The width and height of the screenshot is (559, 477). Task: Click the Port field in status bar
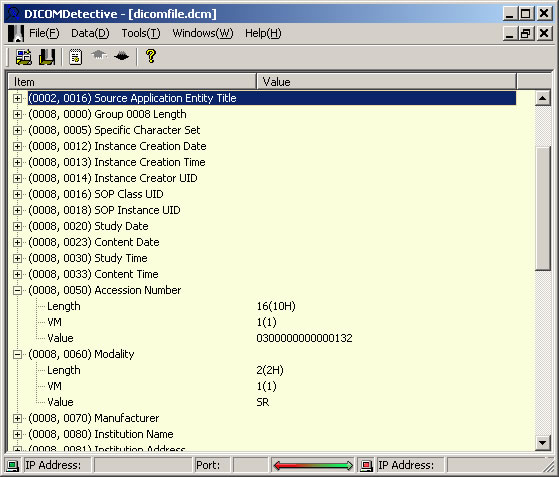click(250, 465)
